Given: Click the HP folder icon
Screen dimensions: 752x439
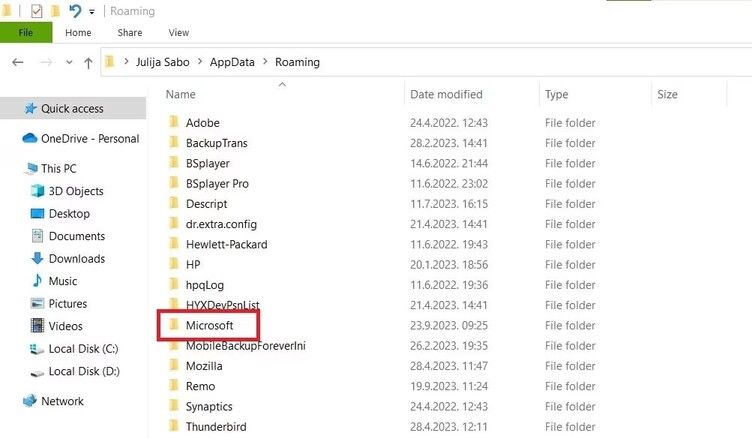Looking at the screenshot, I should 174,263.
